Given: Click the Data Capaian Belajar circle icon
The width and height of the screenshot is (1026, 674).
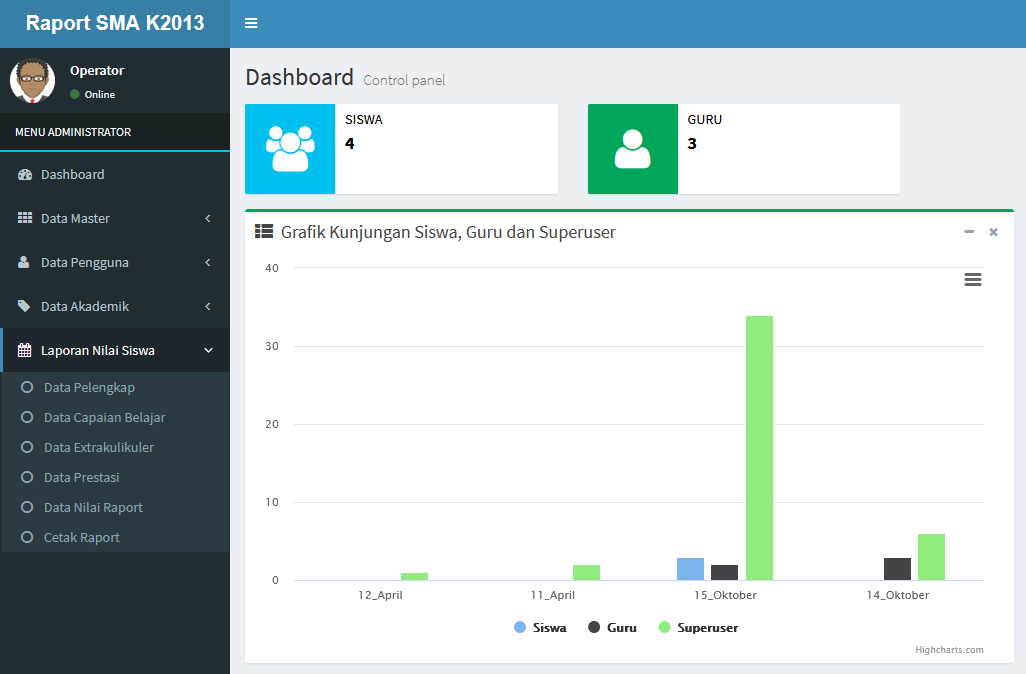Looking at the screenshot, I should pos(27,417).
